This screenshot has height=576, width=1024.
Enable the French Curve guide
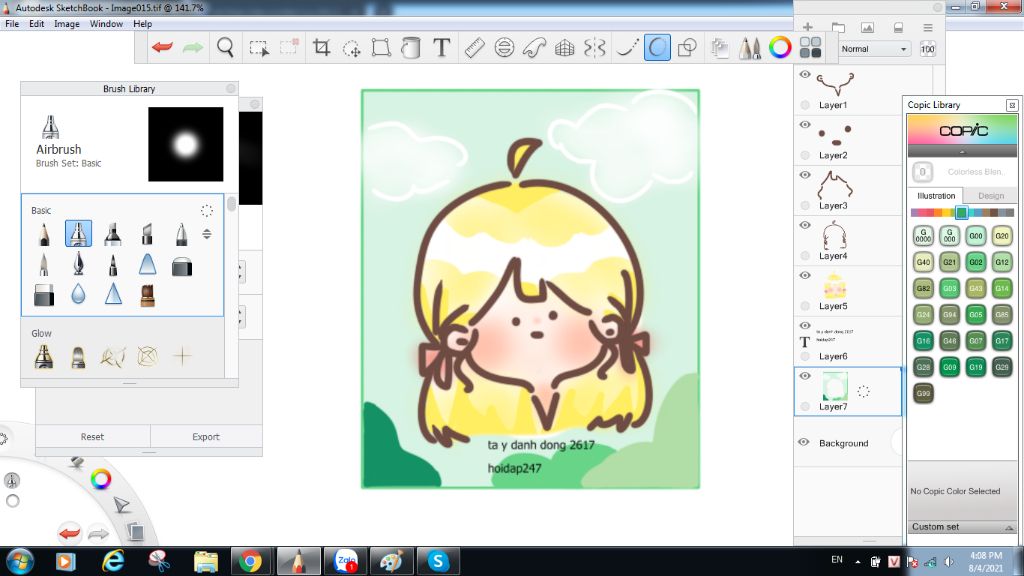(534, 48)
